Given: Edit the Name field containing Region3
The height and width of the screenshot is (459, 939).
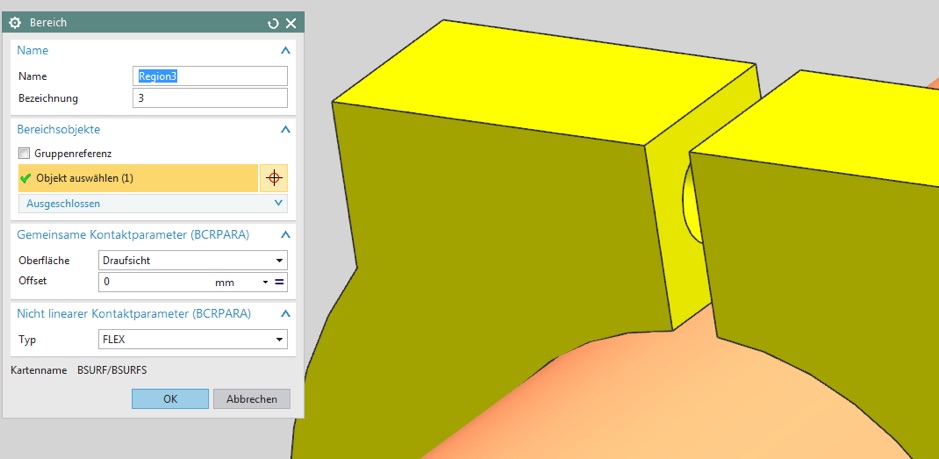Looking at the screenshot, I should coord(210,76).
